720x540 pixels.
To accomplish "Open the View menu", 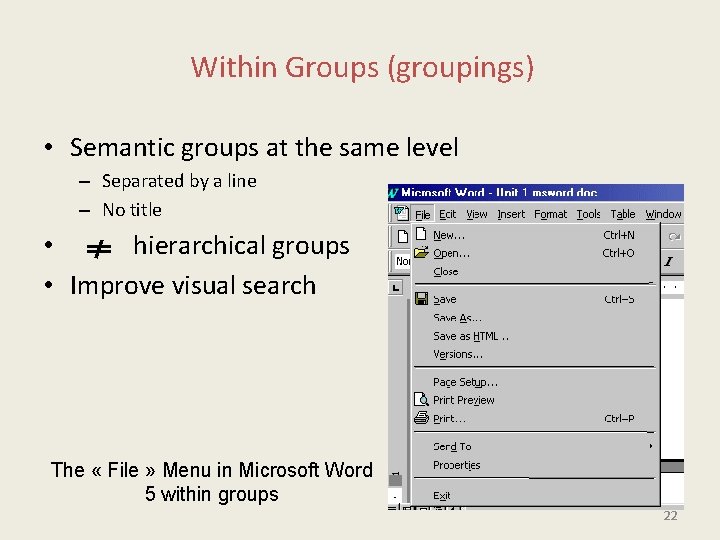I will pyautogui.click(x=477, y=214).
